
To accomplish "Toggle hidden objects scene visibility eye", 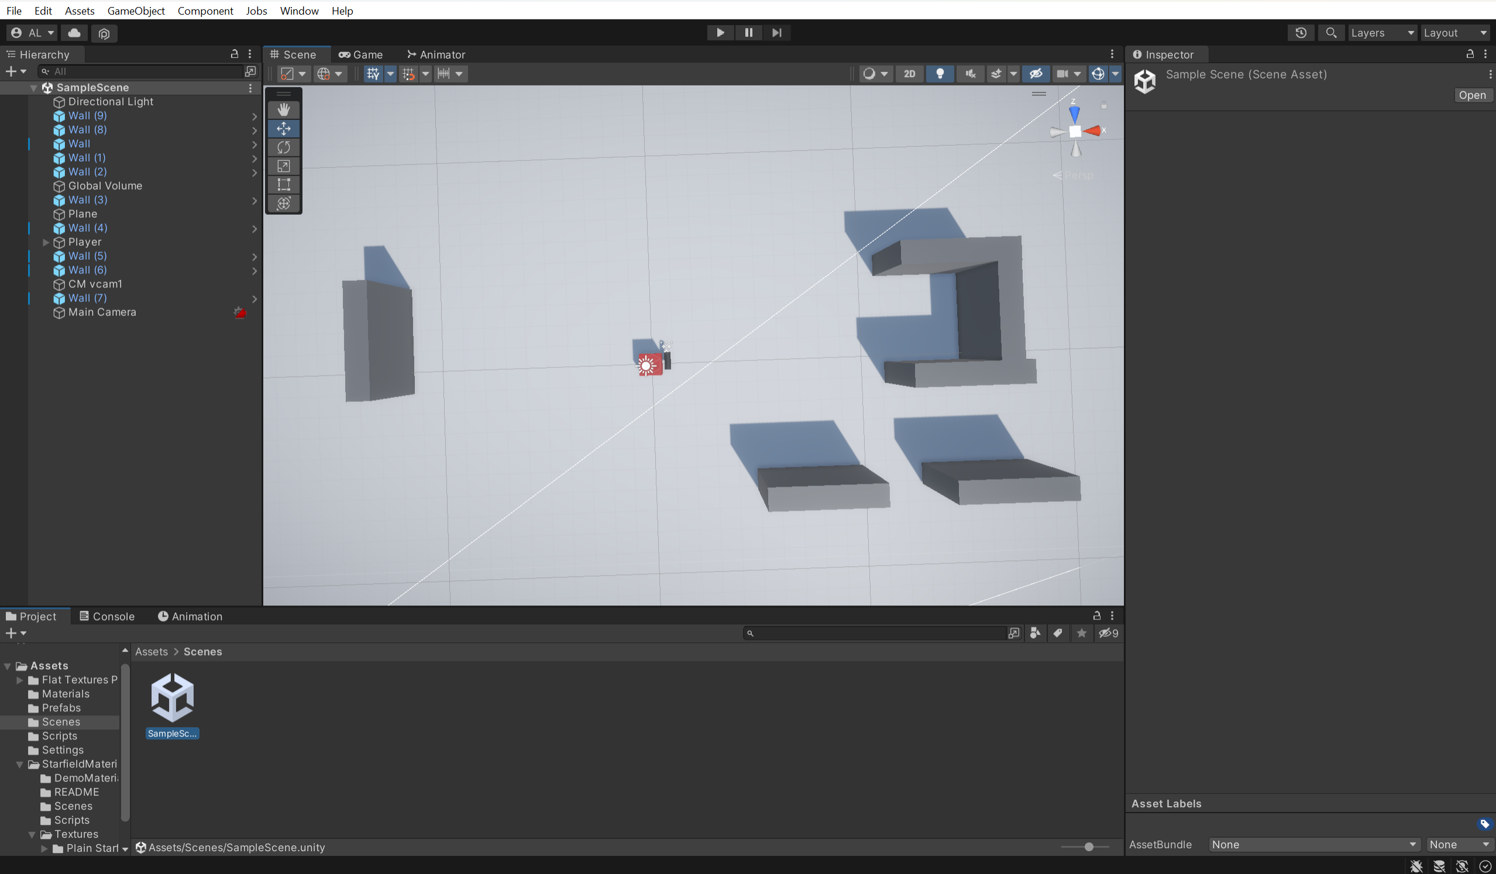I will coord(1036,74).
